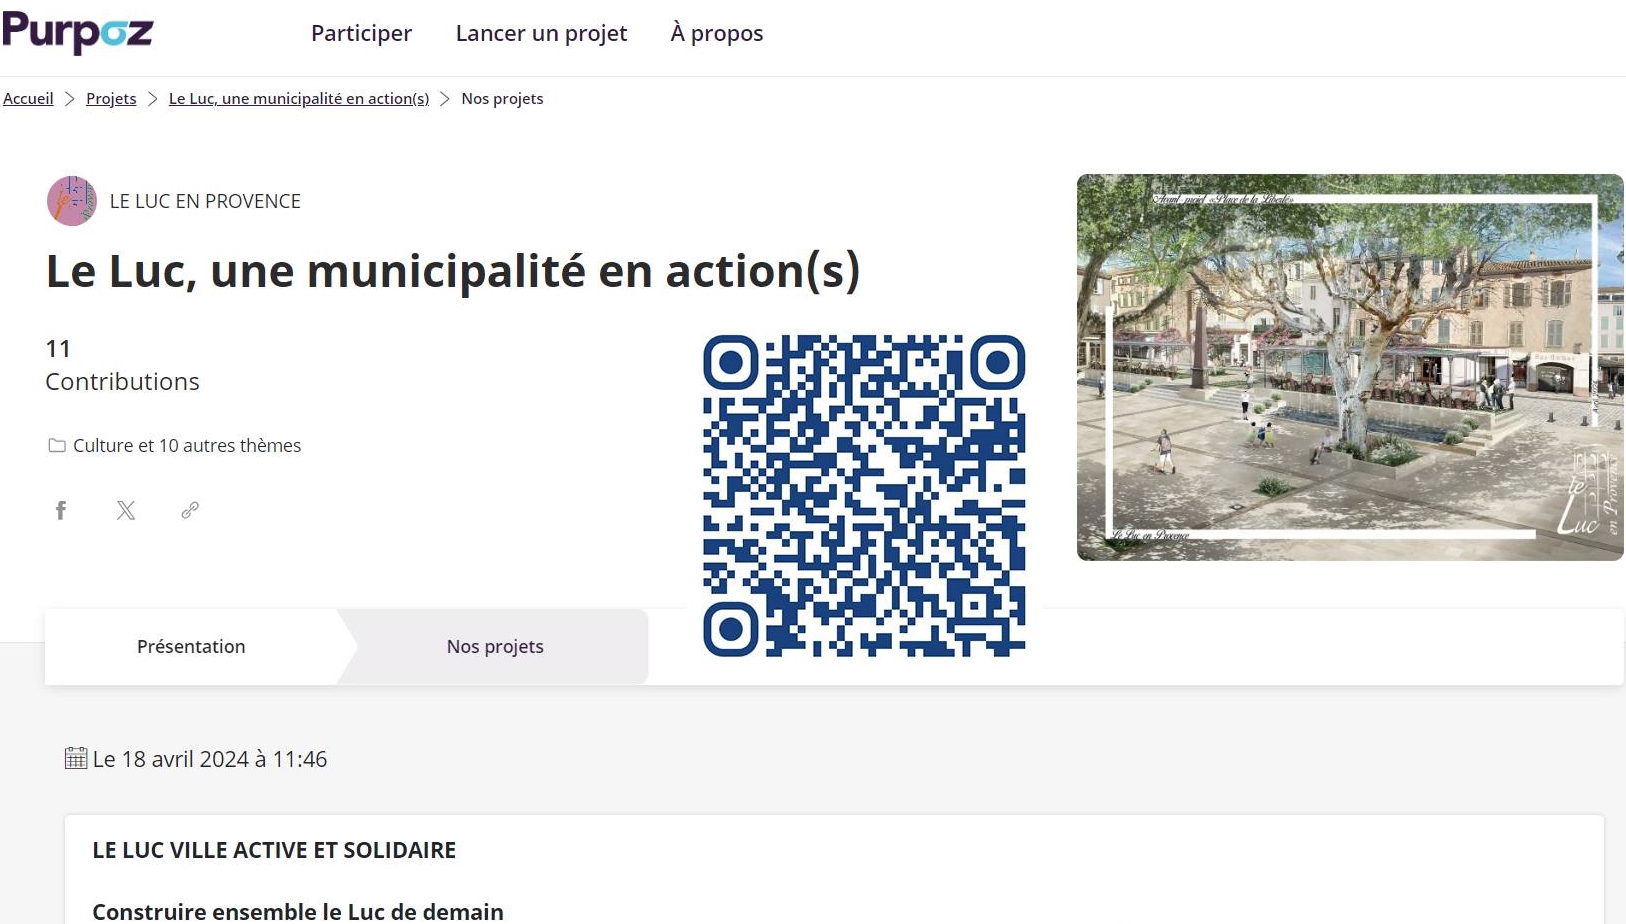Image resolution: width=1626 pixels, height=924 pixels.
Task: Select the Nos projets tab
Action: click(495, 646)
